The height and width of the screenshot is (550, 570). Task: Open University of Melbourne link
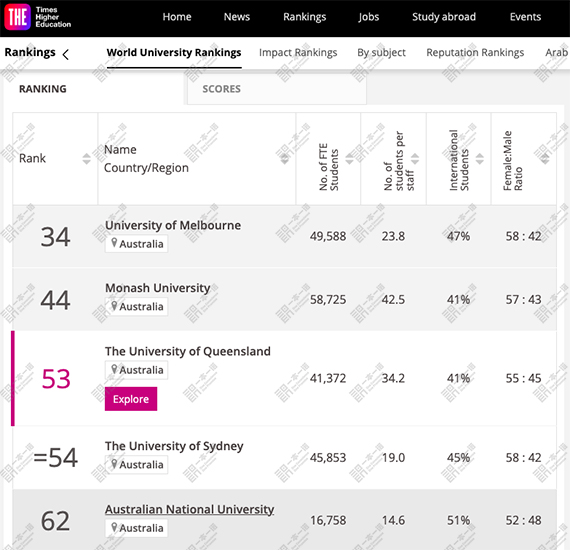click(x=173, y=225)
